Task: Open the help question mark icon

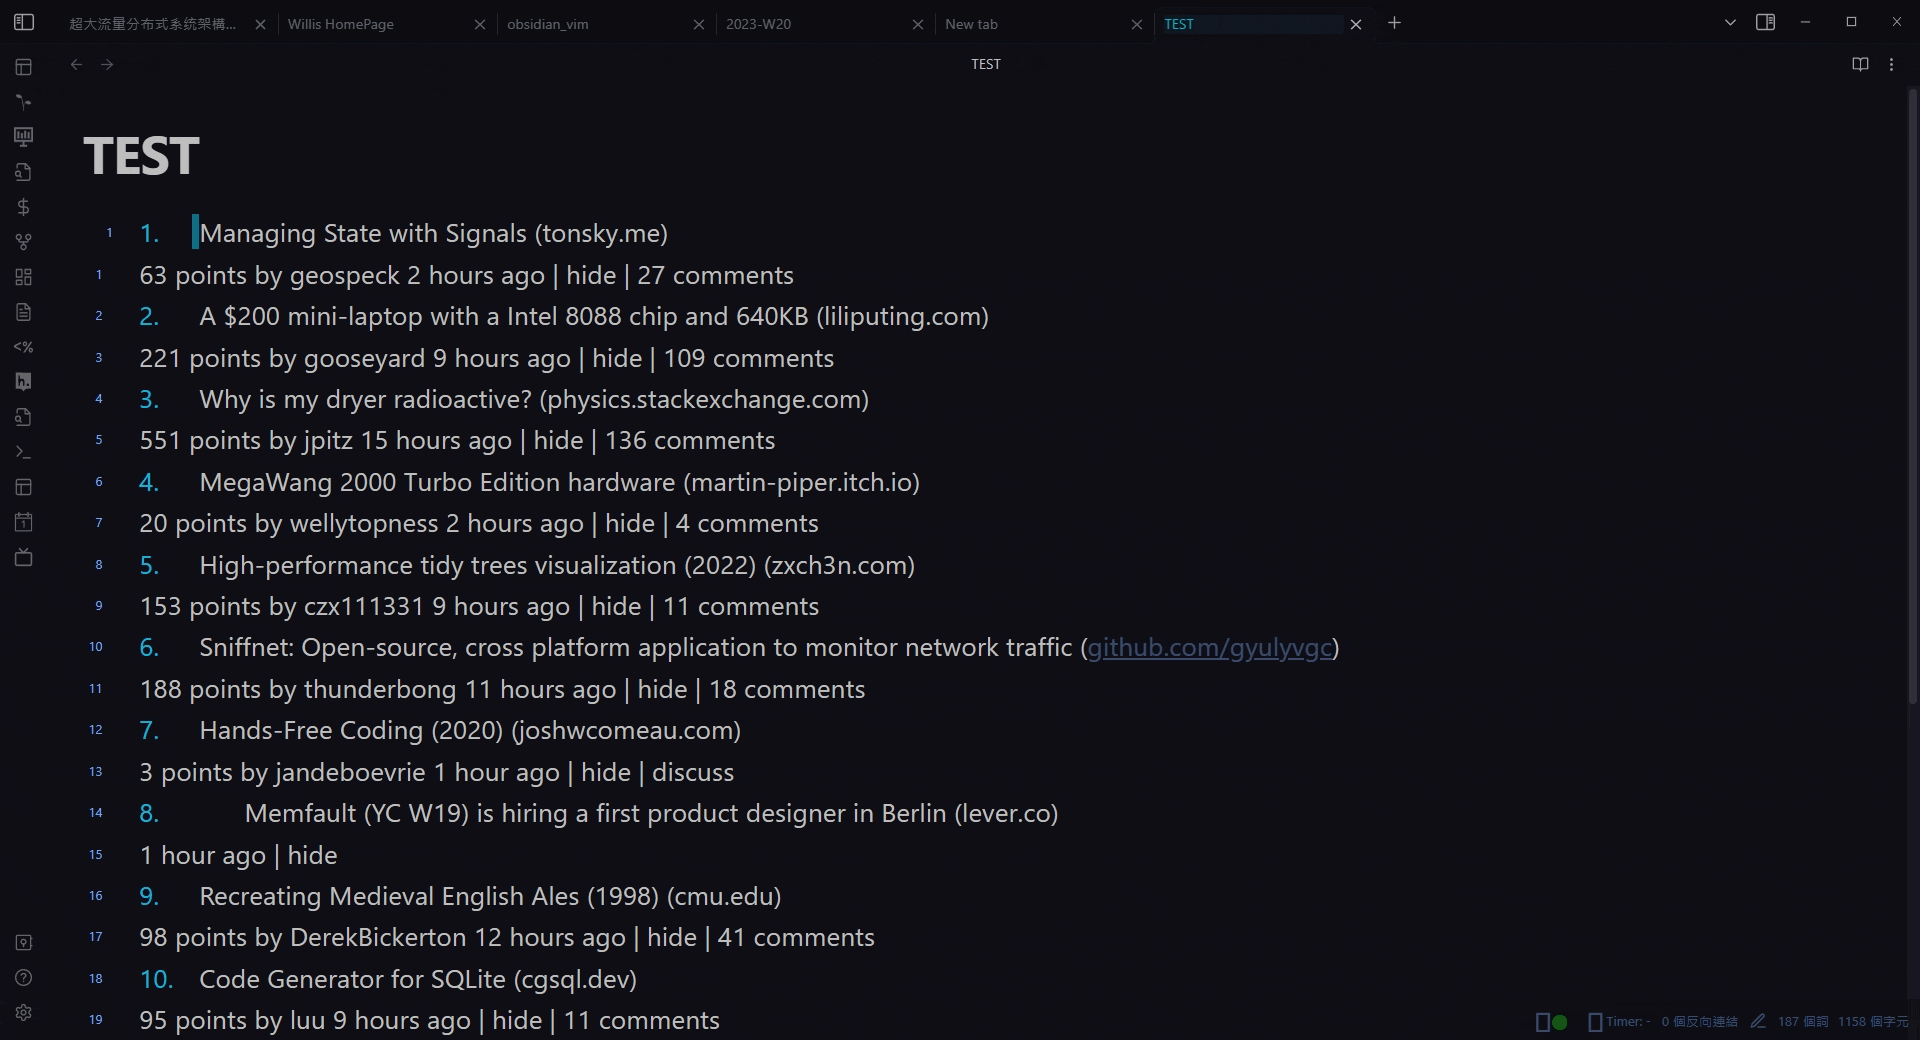Action: [24, 977]
